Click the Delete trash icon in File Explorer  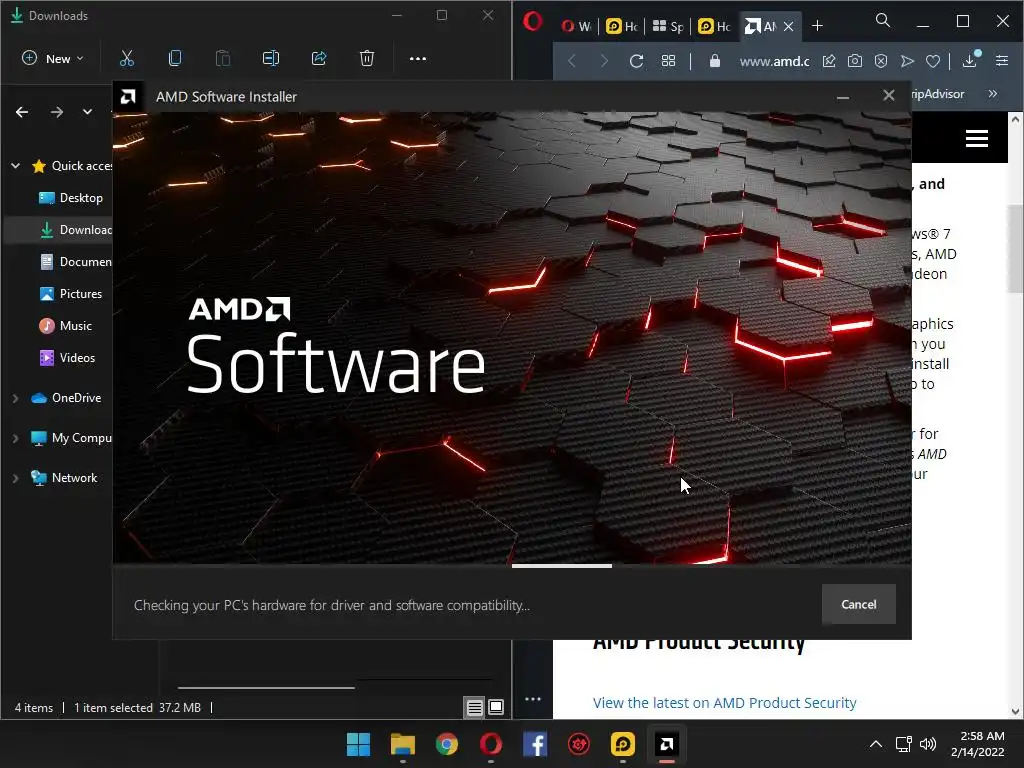[367, 58]
